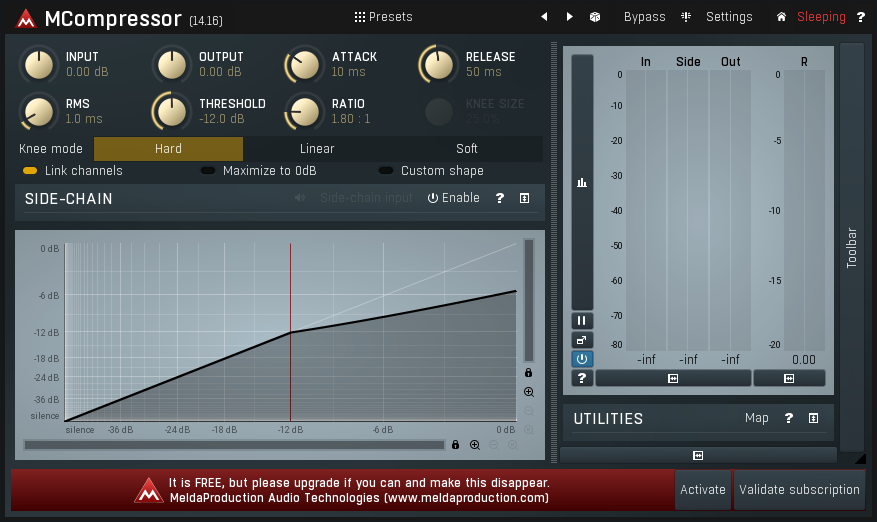Click the Threshold knob

[172, 111]
